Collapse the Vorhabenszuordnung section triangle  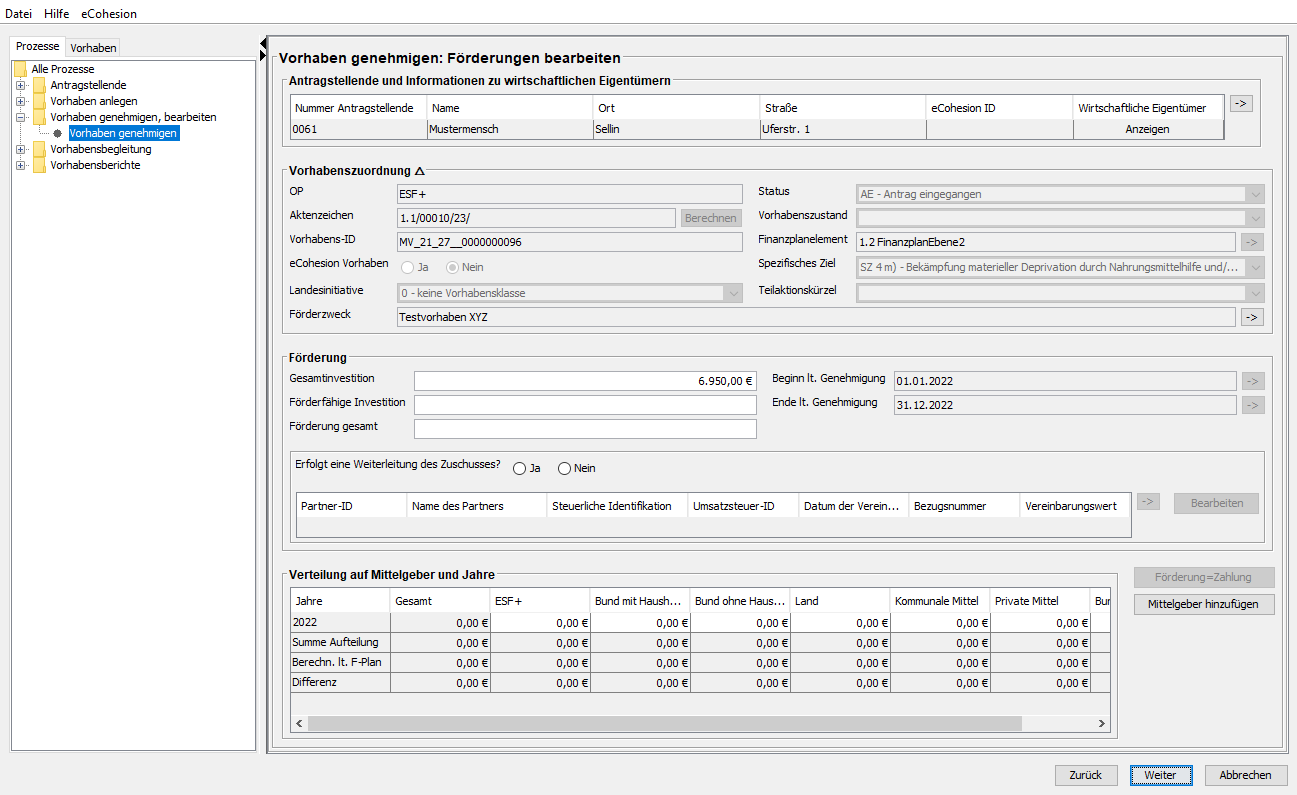(x=420, y=171)
